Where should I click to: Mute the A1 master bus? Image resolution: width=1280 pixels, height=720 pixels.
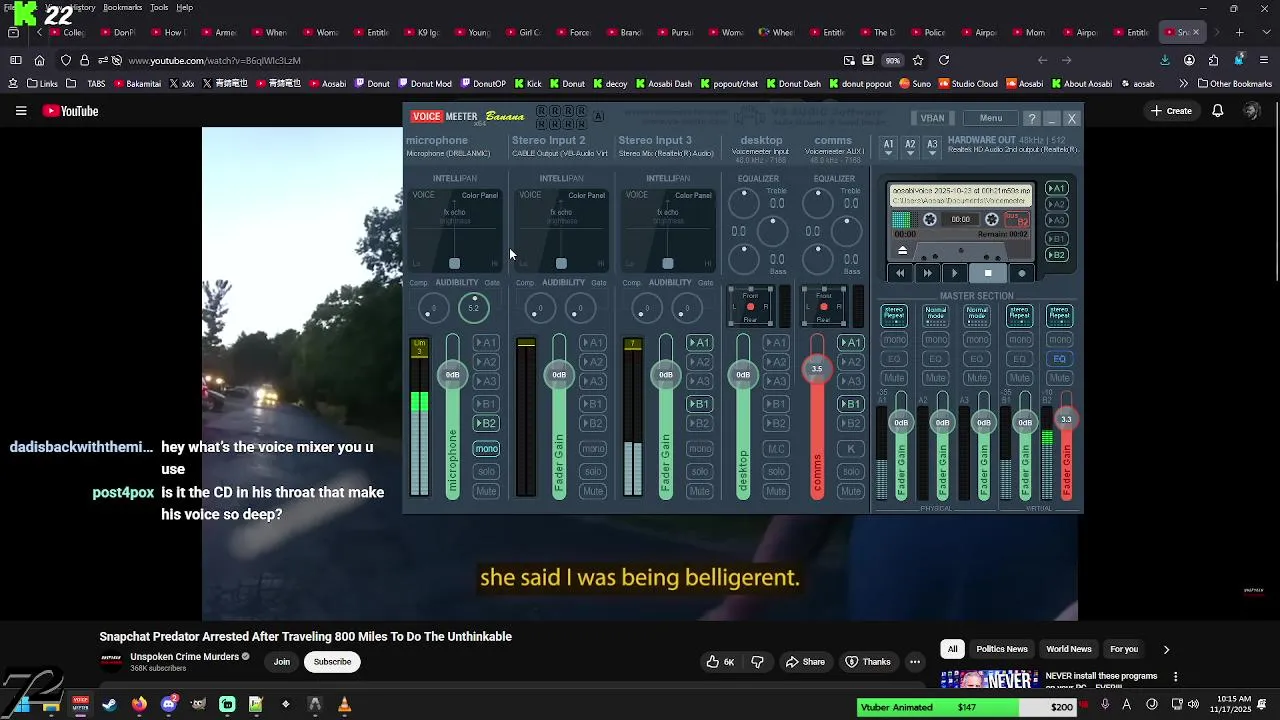(x=894, y=378)
